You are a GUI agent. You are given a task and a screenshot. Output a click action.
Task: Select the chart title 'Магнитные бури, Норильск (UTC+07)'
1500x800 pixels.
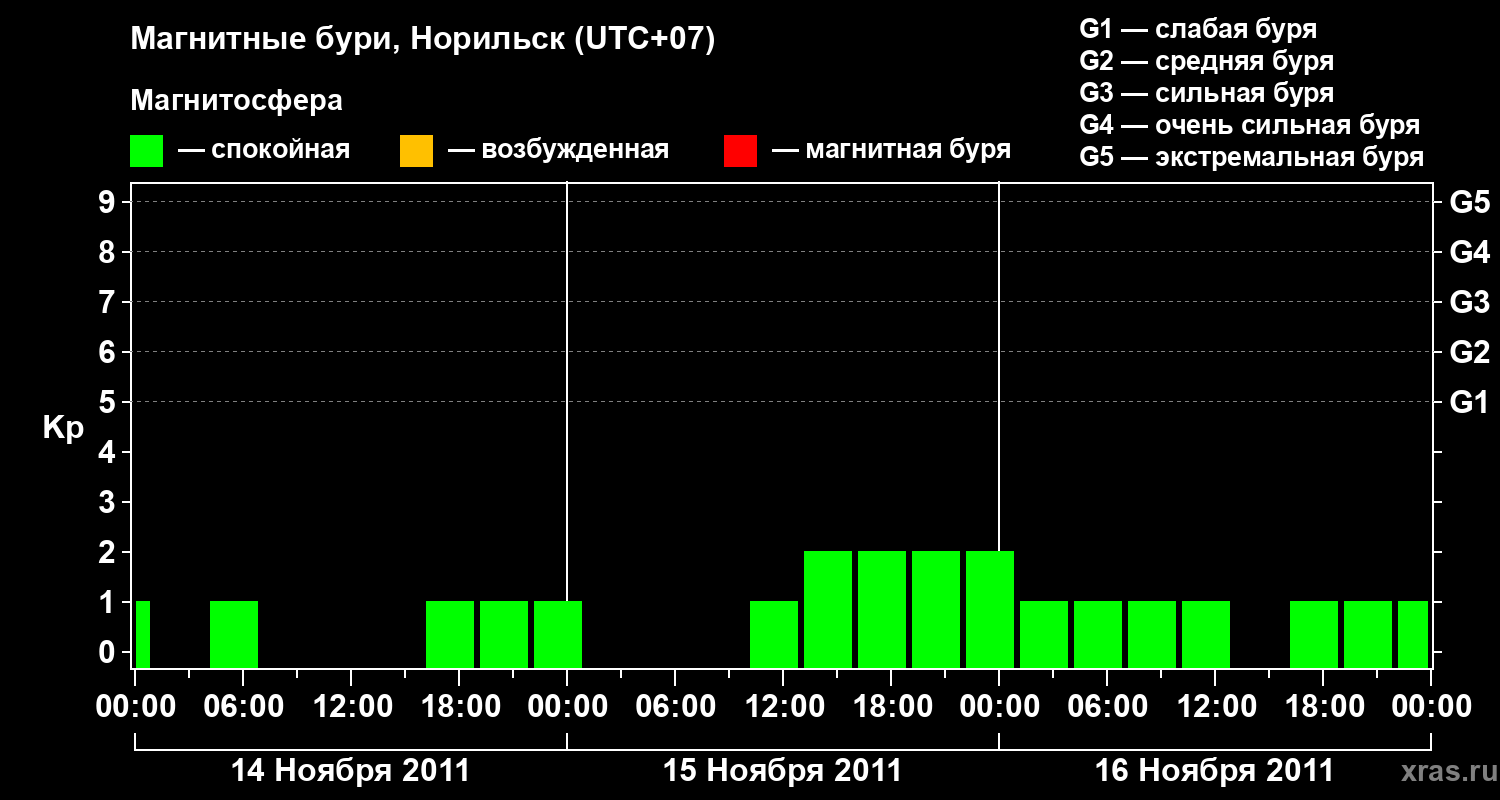(423, 40)
